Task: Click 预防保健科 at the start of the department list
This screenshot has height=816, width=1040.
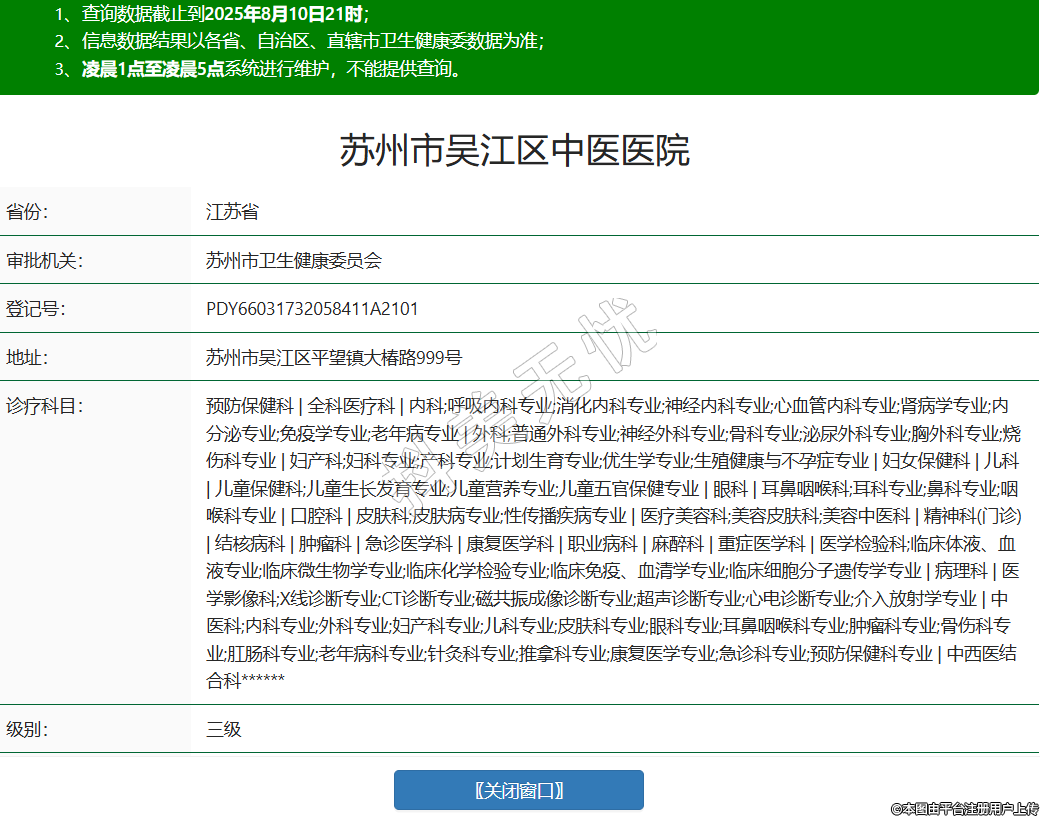Action: tap(249, 406)
